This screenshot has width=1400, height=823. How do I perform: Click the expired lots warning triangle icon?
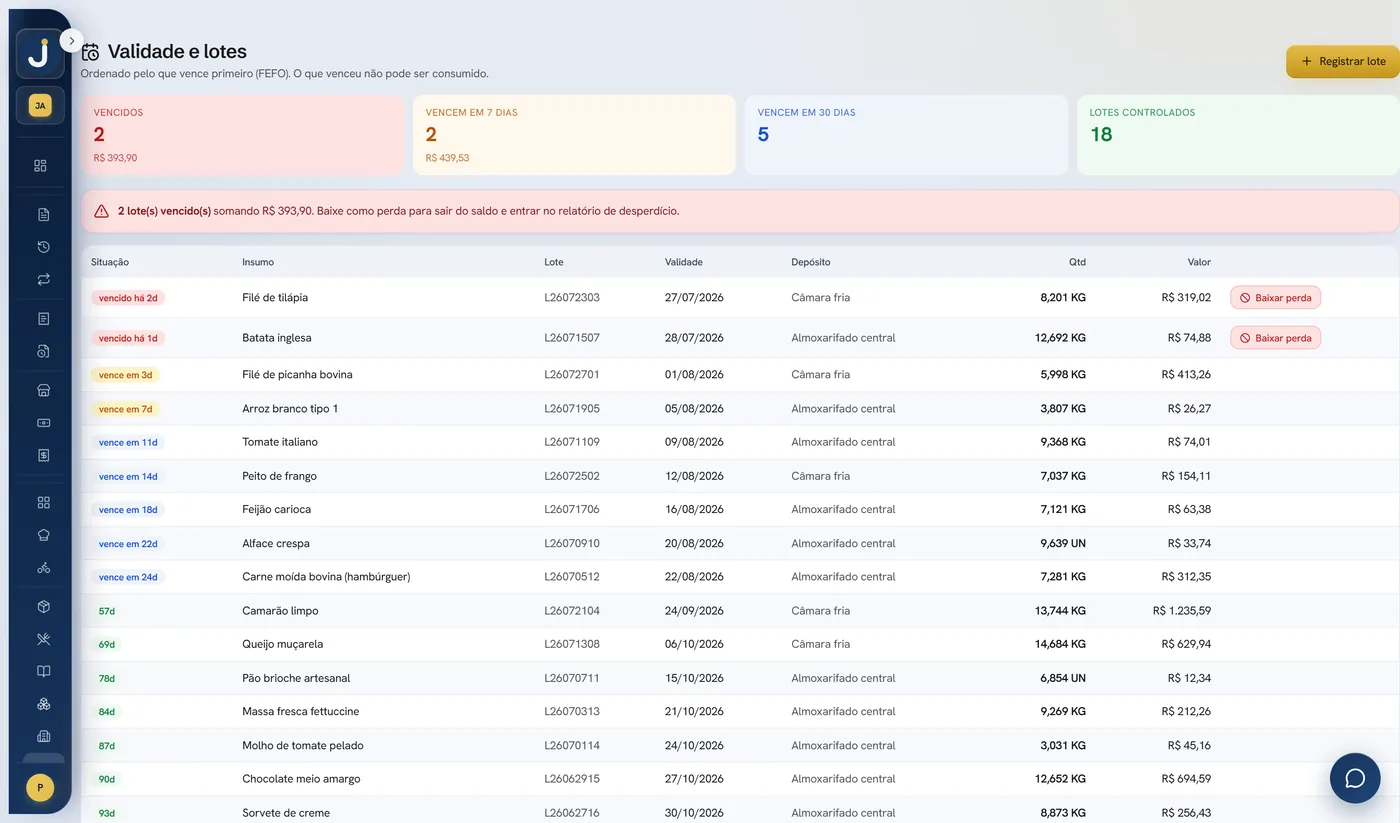(x=101, y=211)
